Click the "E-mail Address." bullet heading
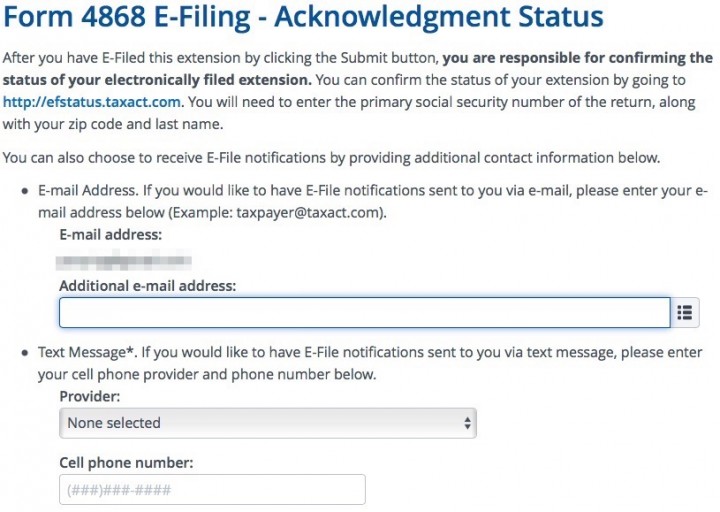The image size is (720, 512). (88, 191)
